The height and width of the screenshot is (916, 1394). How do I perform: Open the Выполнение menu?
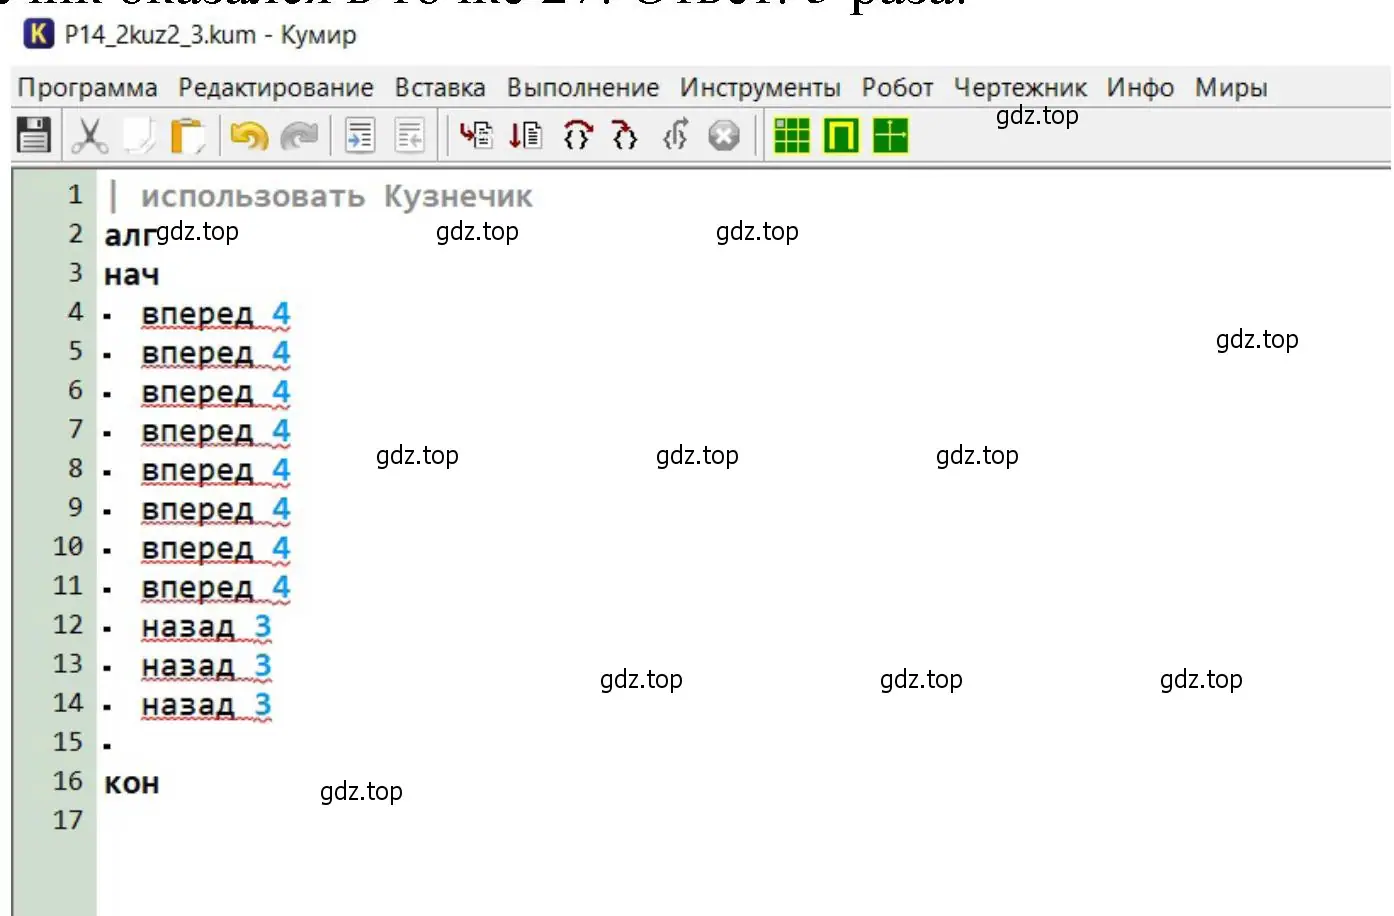pos(583,88)
